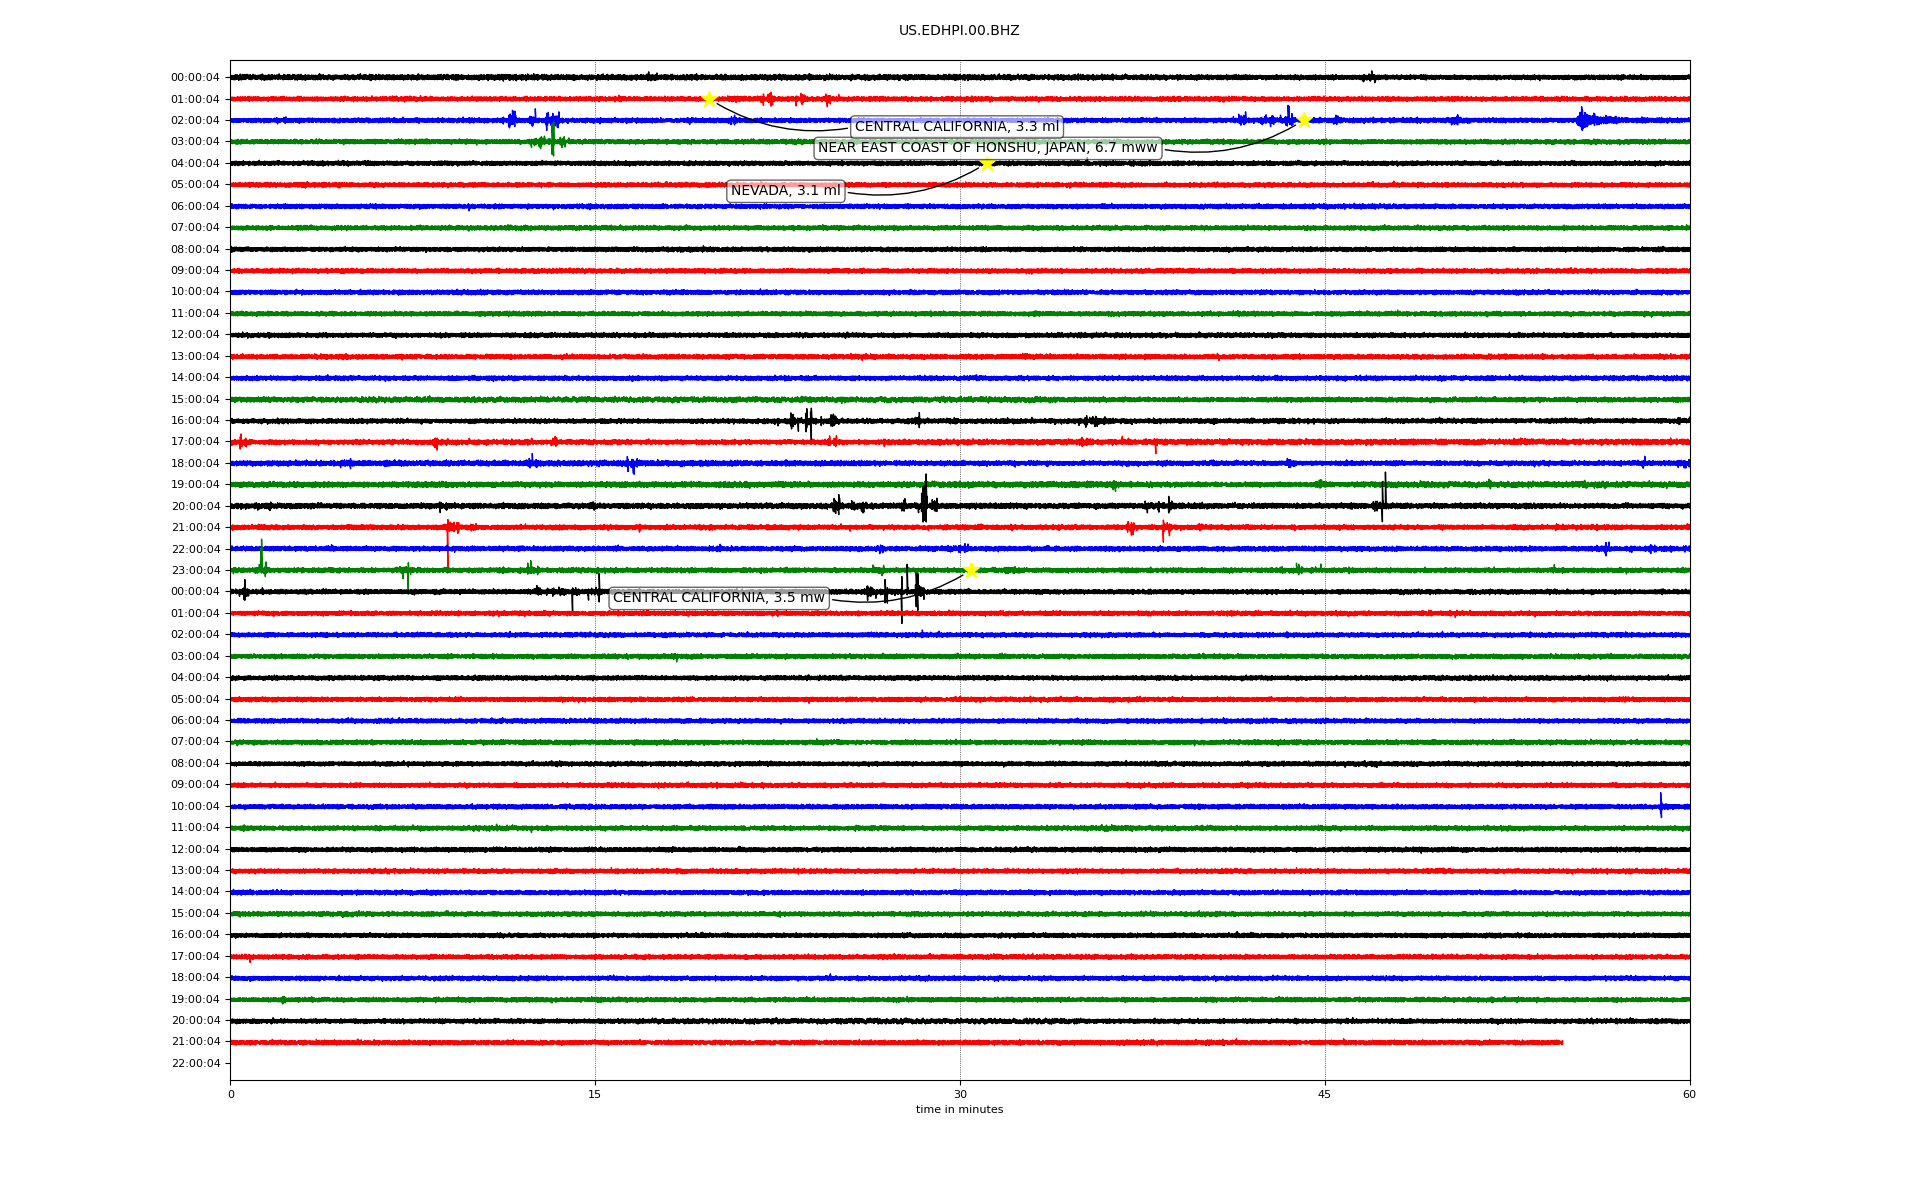Click the NEAR EAST COAST OF HONSHU label
This screenshot has width=1920, height=1200.
point(987,148)
